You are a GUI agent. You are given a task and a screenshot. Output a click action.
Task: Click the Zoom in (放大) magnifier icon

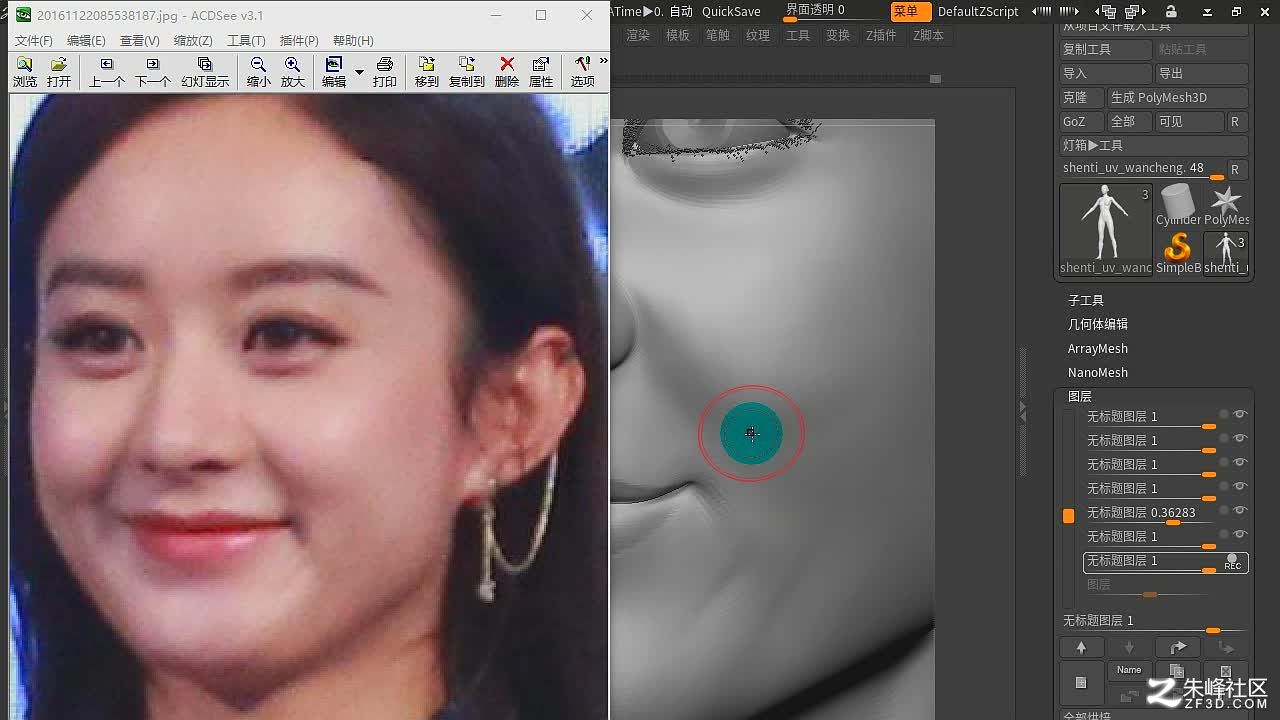click(292, 72)
